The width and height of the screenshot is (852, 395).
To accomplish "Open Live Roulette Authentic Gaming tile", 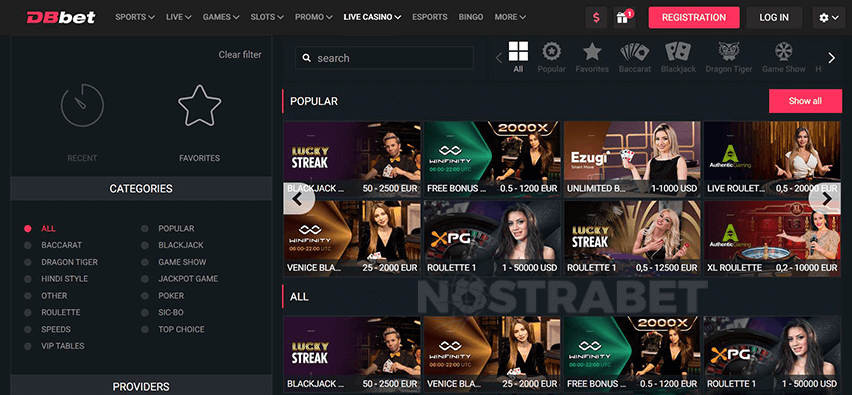I will tap(772, 159).
